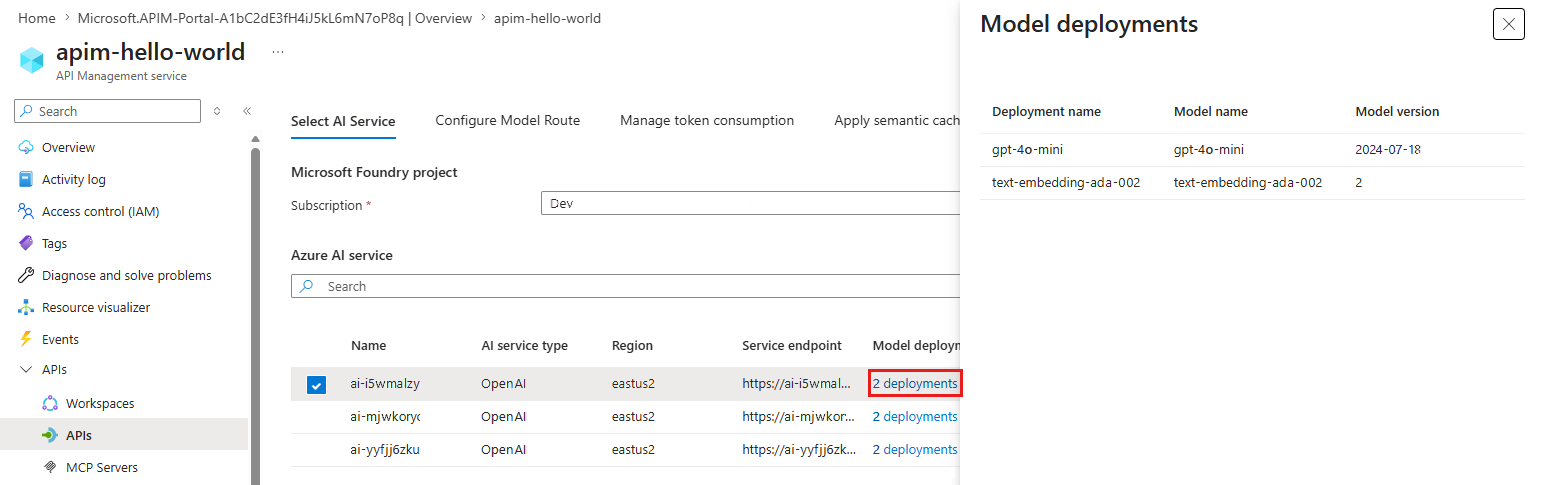Close the Model deployments panel
The image size is (1541, 485).
click(1508, 24)
